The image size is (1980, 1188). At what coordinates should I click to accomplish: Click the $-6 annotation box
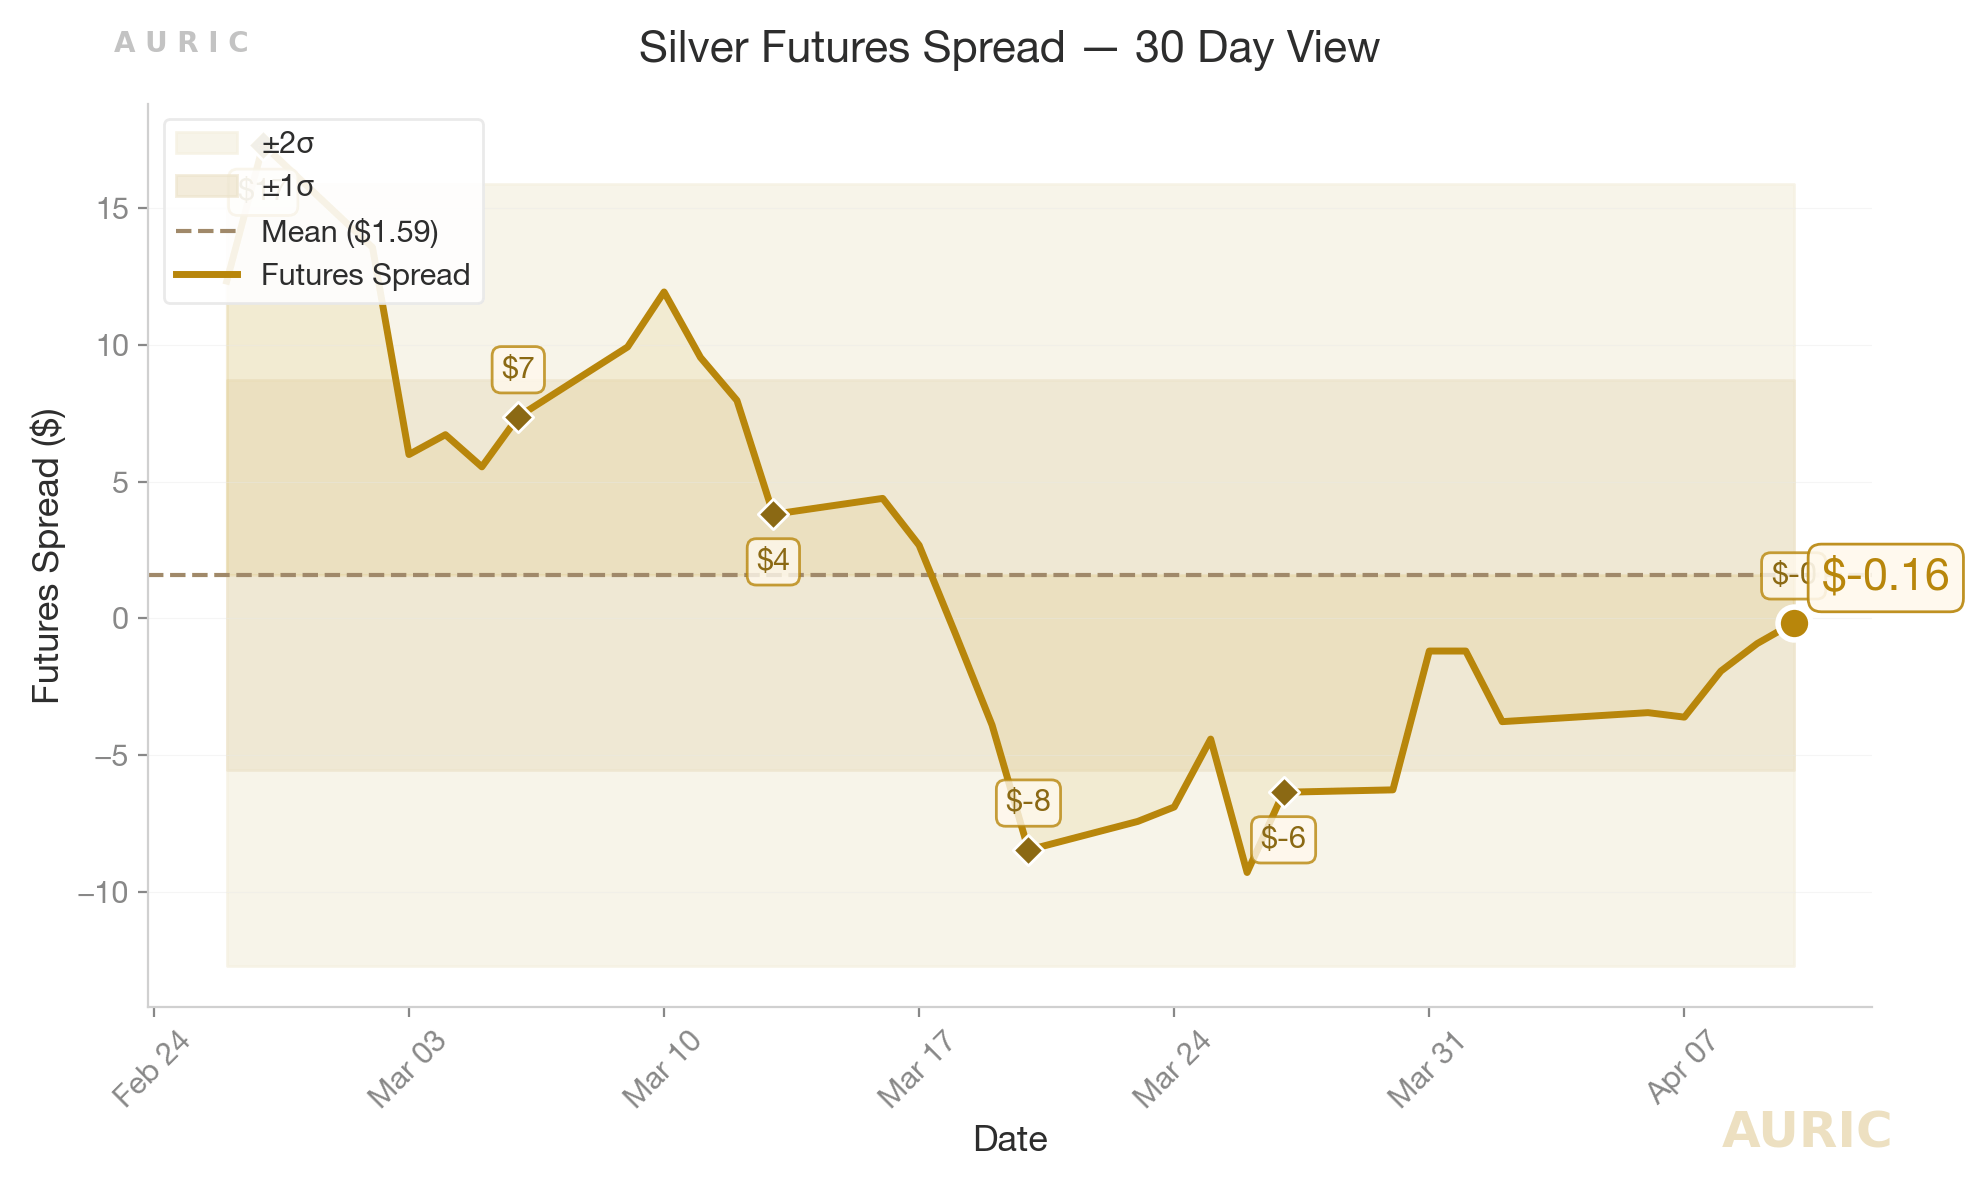click(x=1283, y=838)
